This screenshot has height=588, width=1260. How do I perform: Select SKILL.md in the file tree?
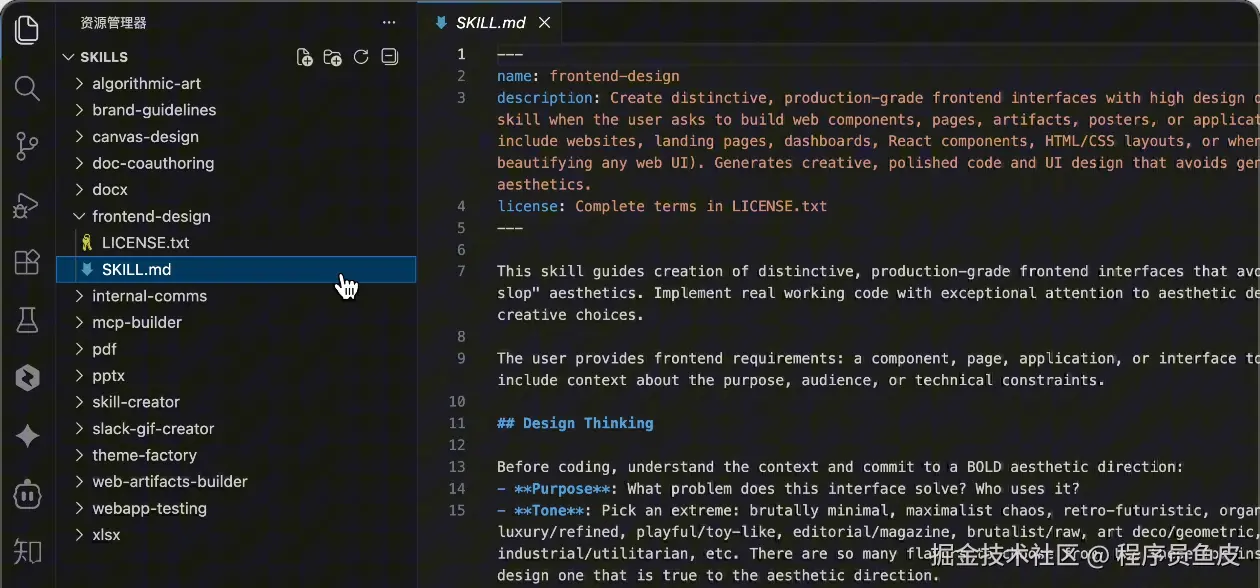tap(137, 269)
